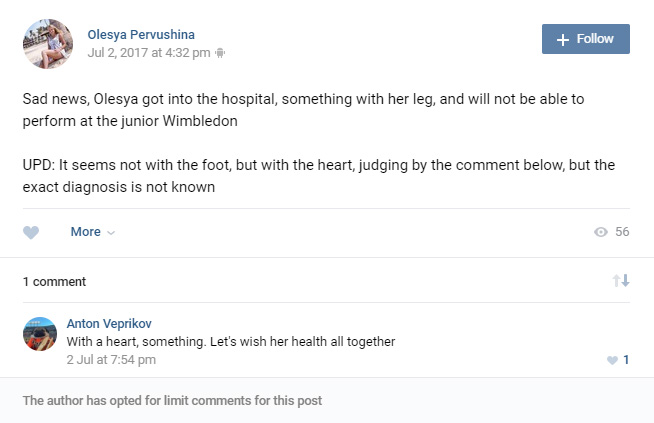Like Anton Veprikov's comment with the heart
654x423 pixels.
pos(612,360)
